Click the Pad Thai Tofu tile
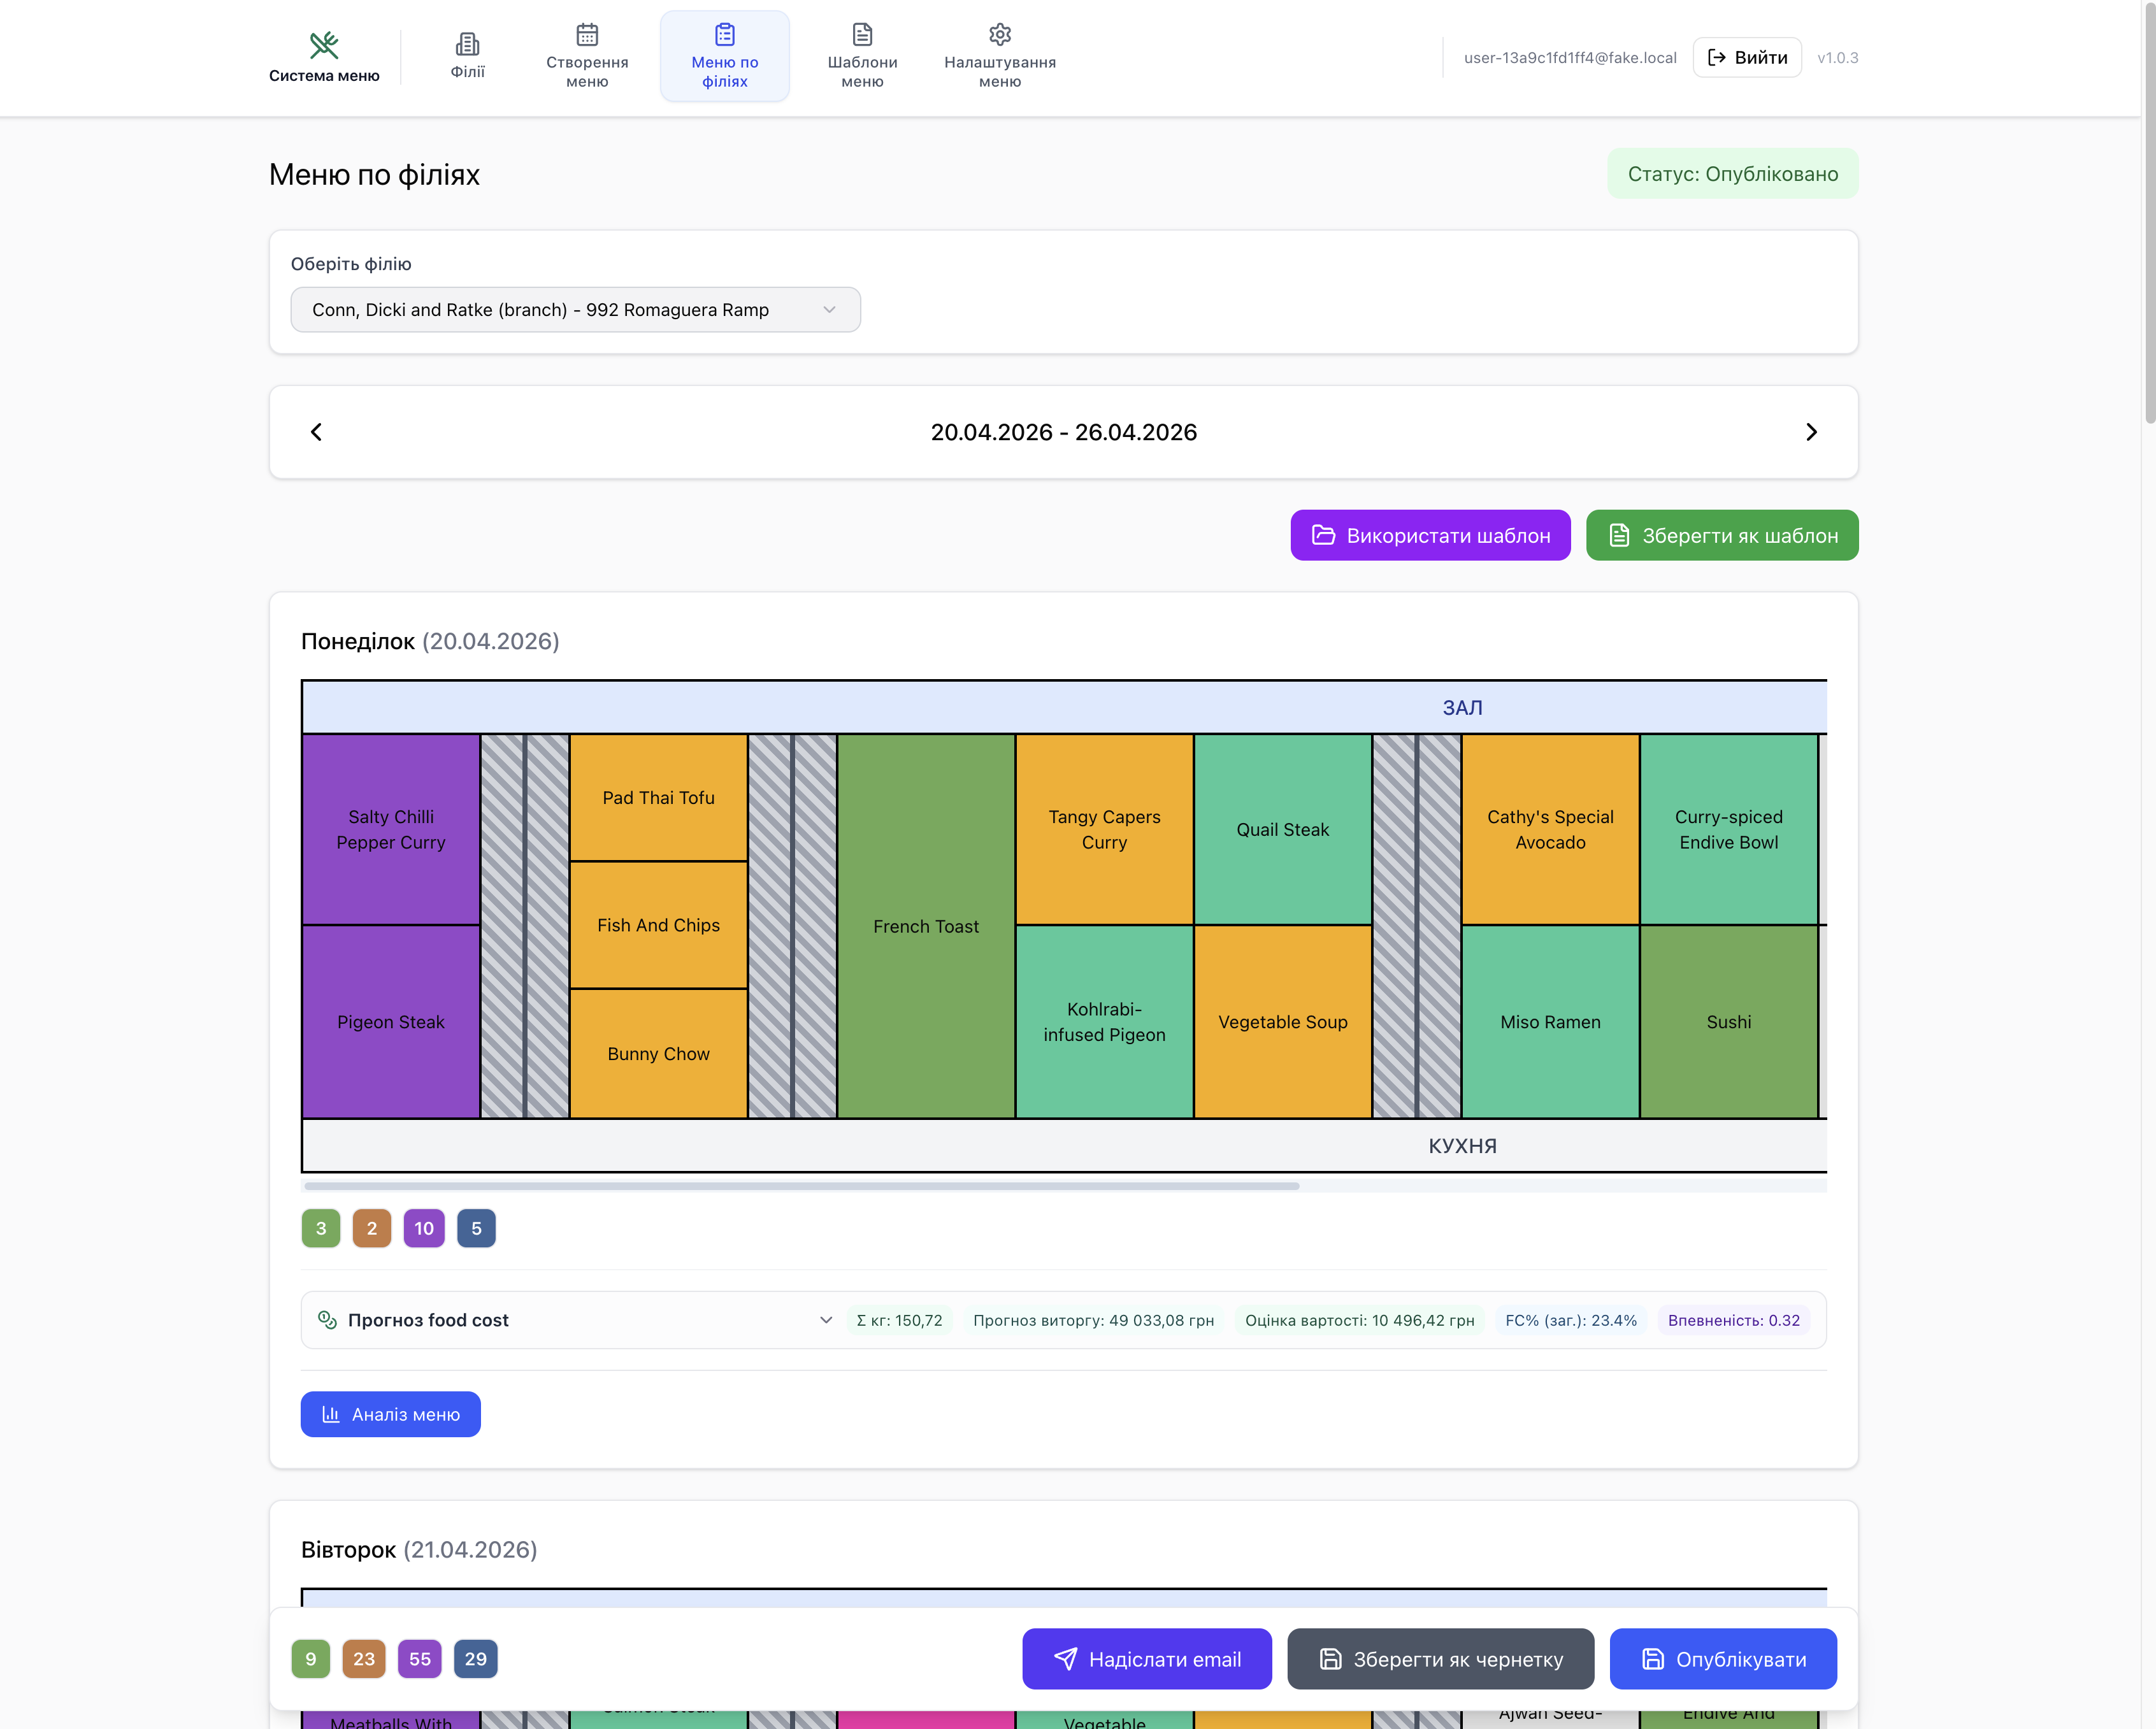 (659, 797)
